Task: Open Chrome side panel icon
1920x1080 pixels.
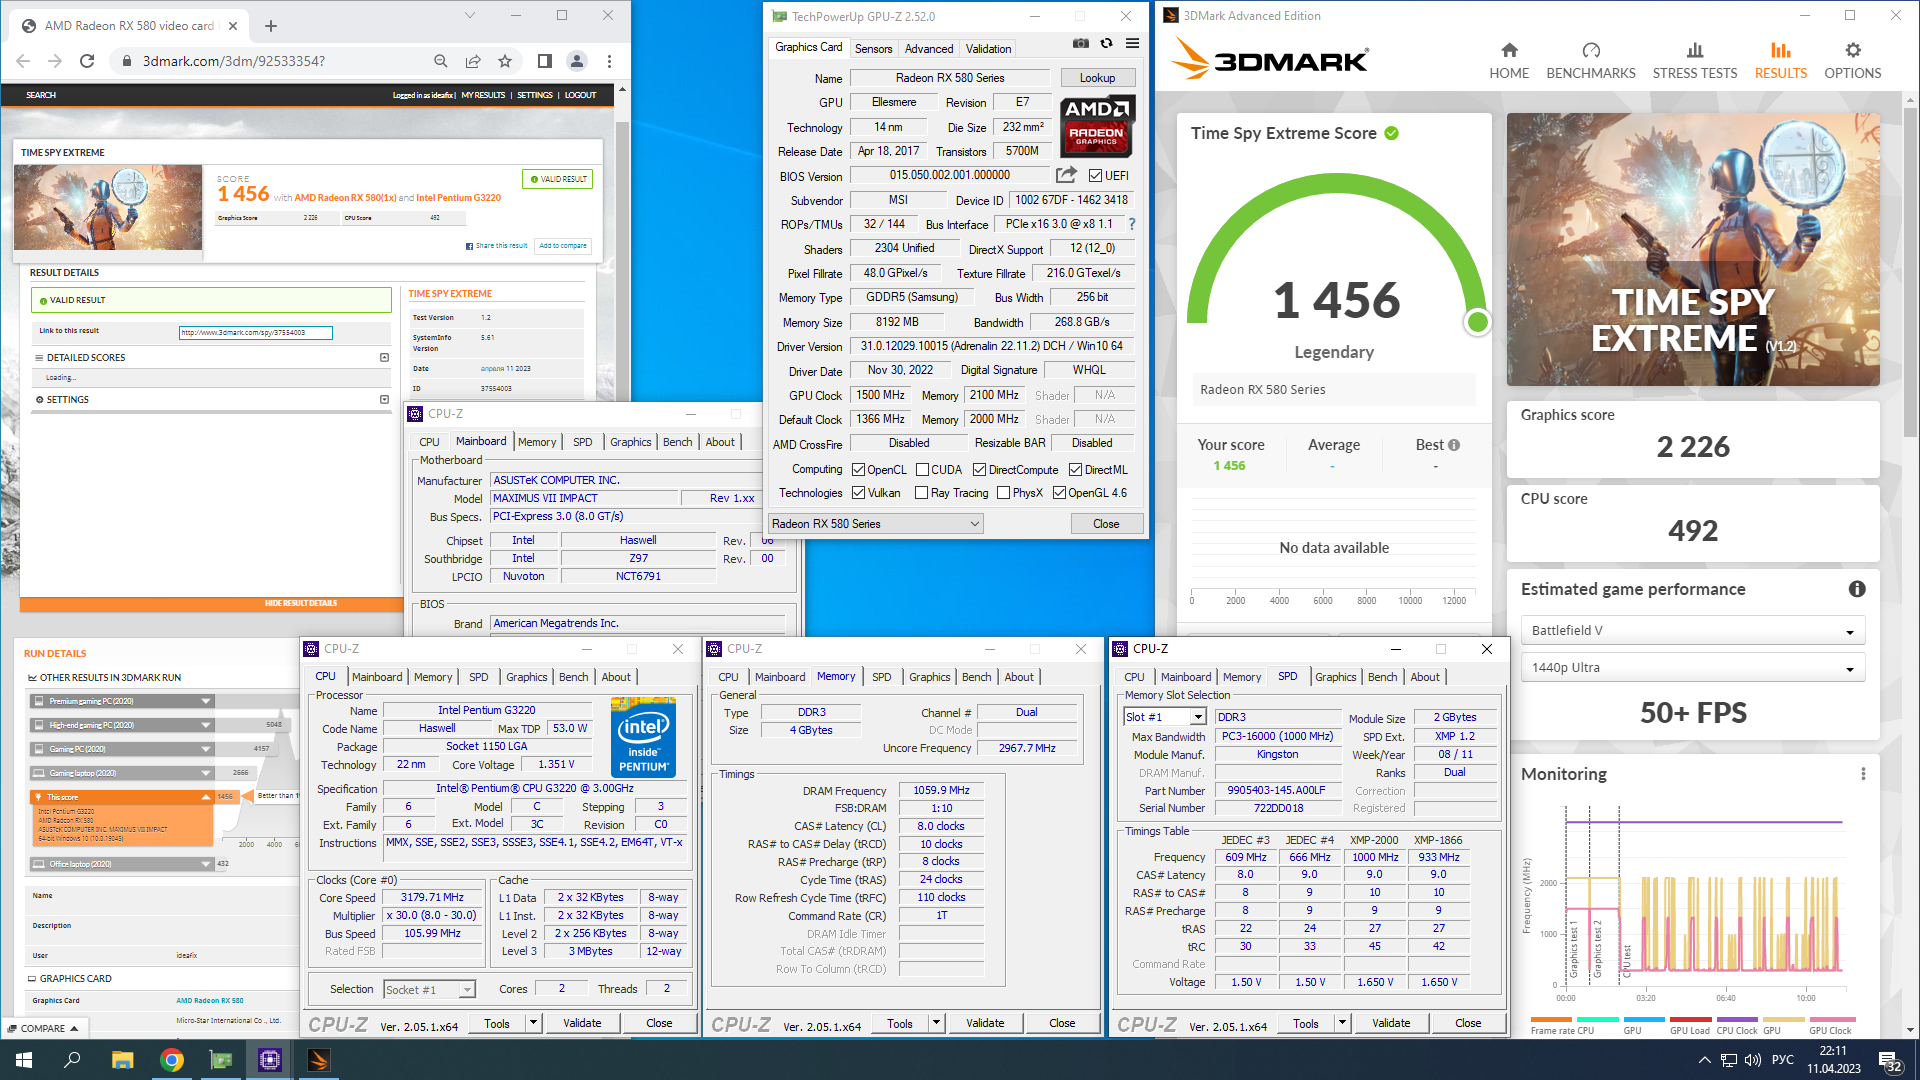Action: click(x=545, y=61)
